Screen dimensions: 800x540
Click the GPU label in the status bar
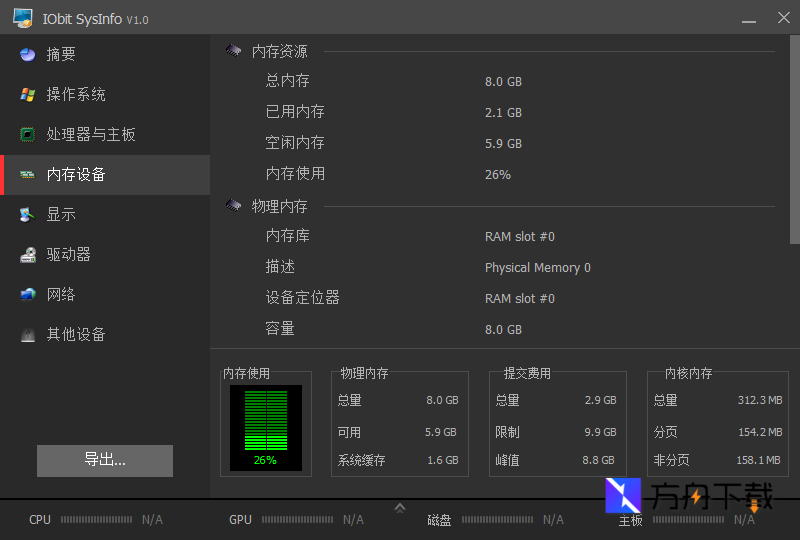tap(240, 520)
